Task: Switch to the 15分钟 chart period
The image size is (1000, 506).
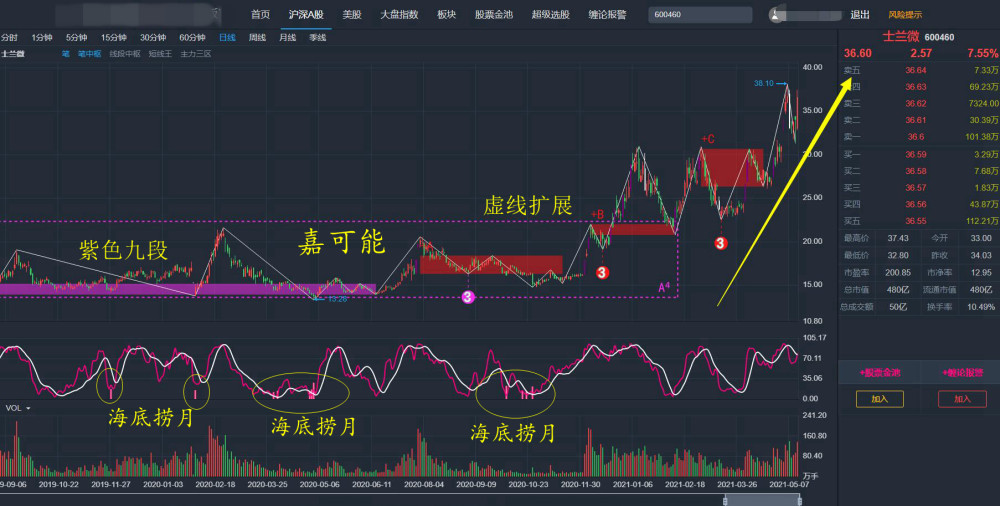Action: [114, 38]
